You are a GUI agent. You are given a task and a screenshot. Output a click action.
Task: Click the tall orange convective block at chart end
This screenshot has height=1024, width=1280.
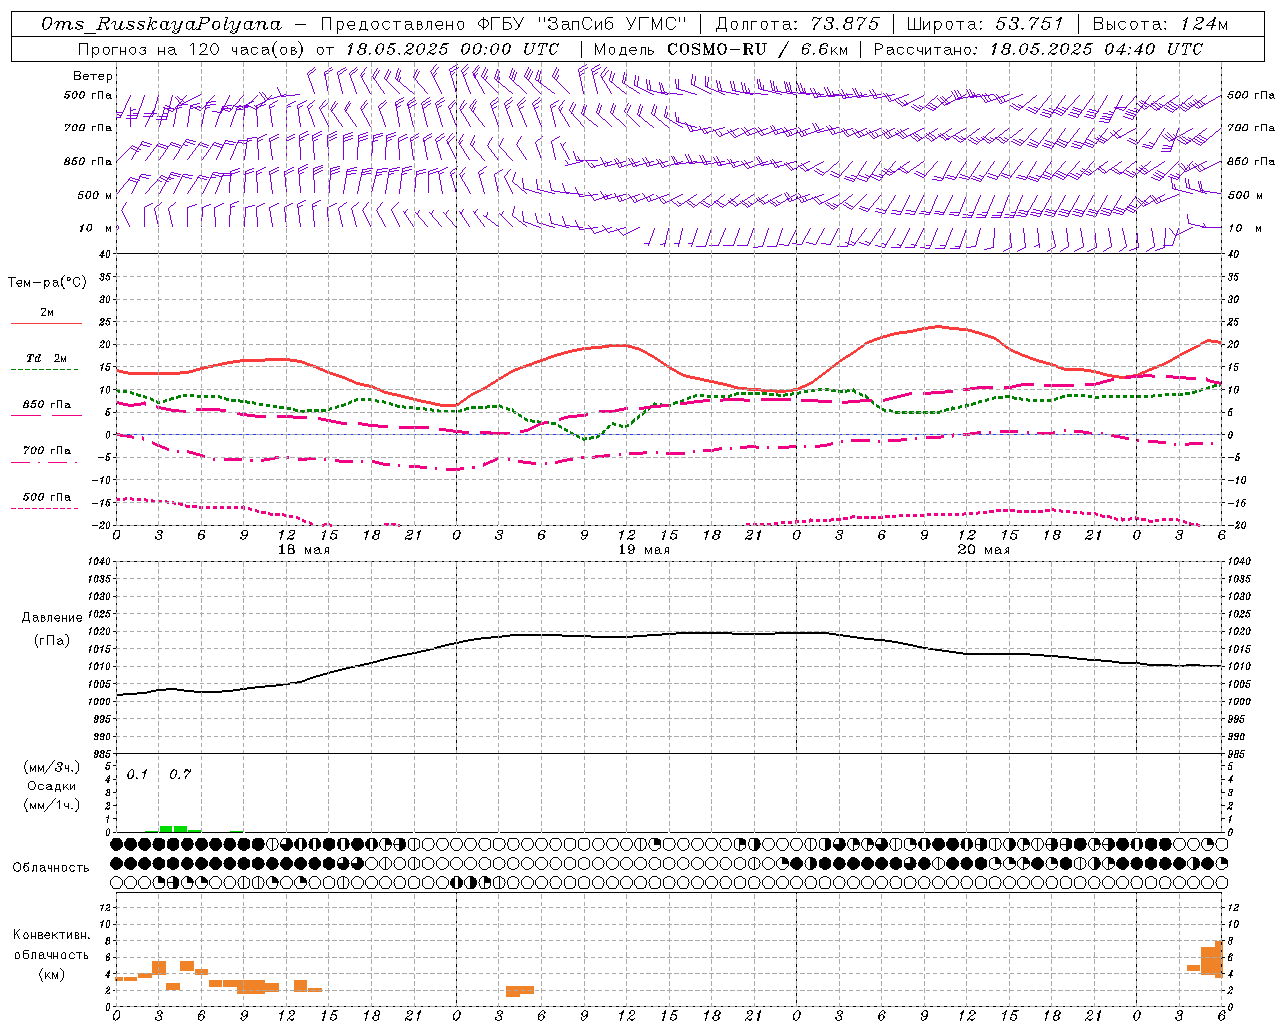pos(1212,960)
